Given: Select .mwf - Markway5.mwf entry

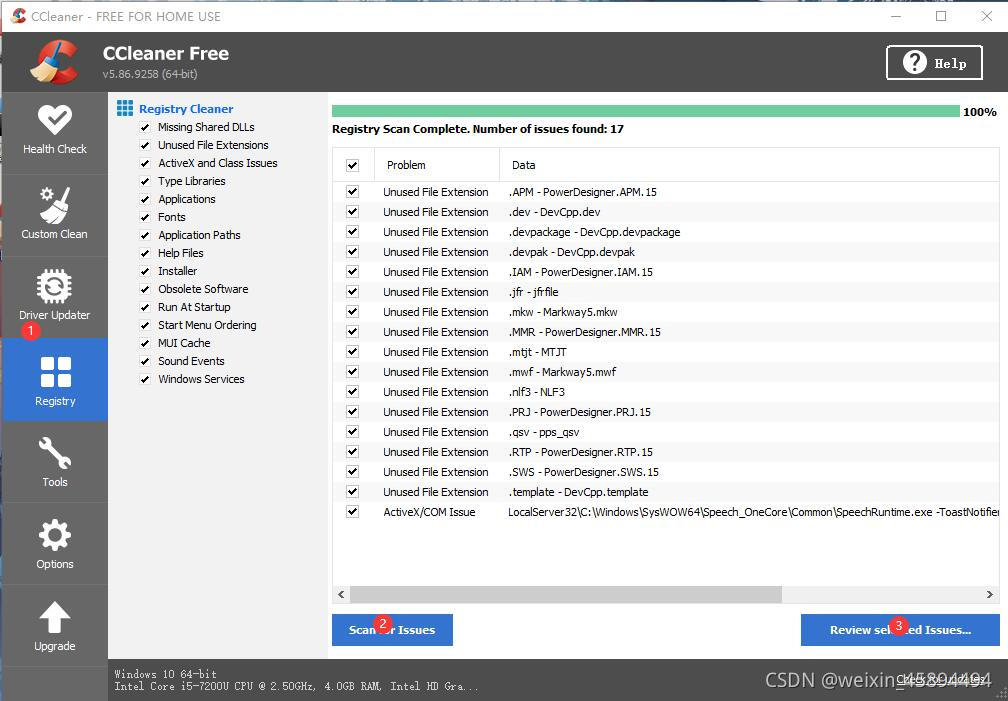Looking at the screenshot, I should point(562,372).
